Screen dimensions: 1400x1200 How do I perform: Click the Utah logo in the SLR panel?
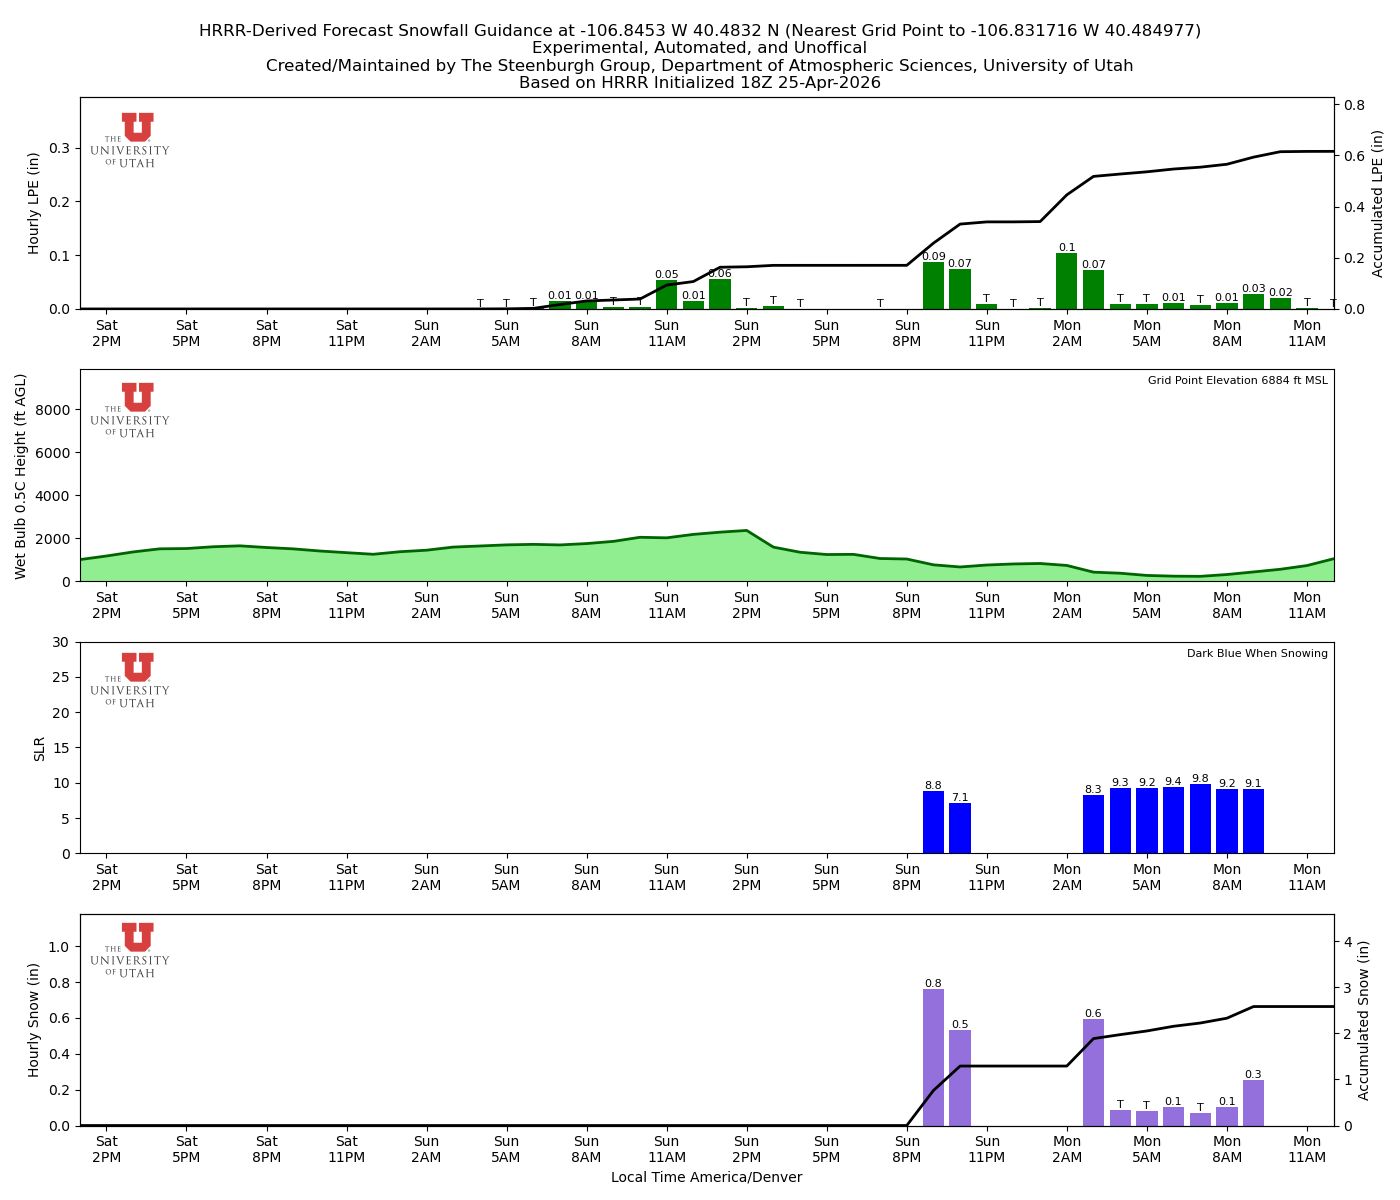(133, 677)
